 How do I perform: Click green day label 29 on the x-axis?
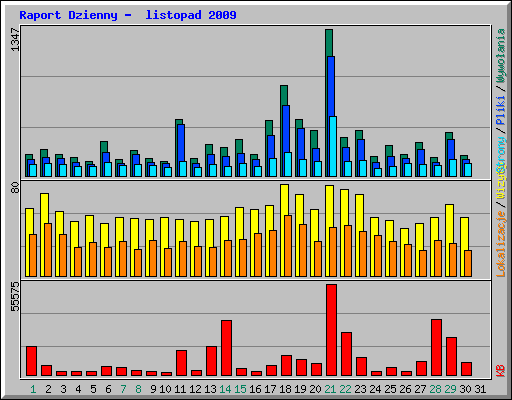tap(450, 389)
